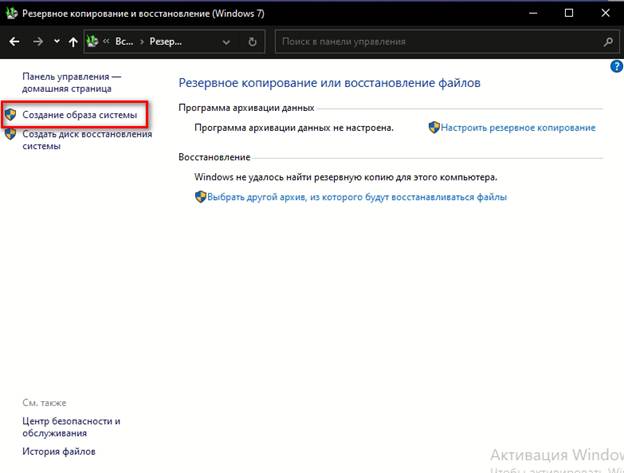Image resolution: width=624 pixels, height=473 pixels.
Task: Click text 'Windows не удалось найти резервную копию'
Action: click(346, 177)
